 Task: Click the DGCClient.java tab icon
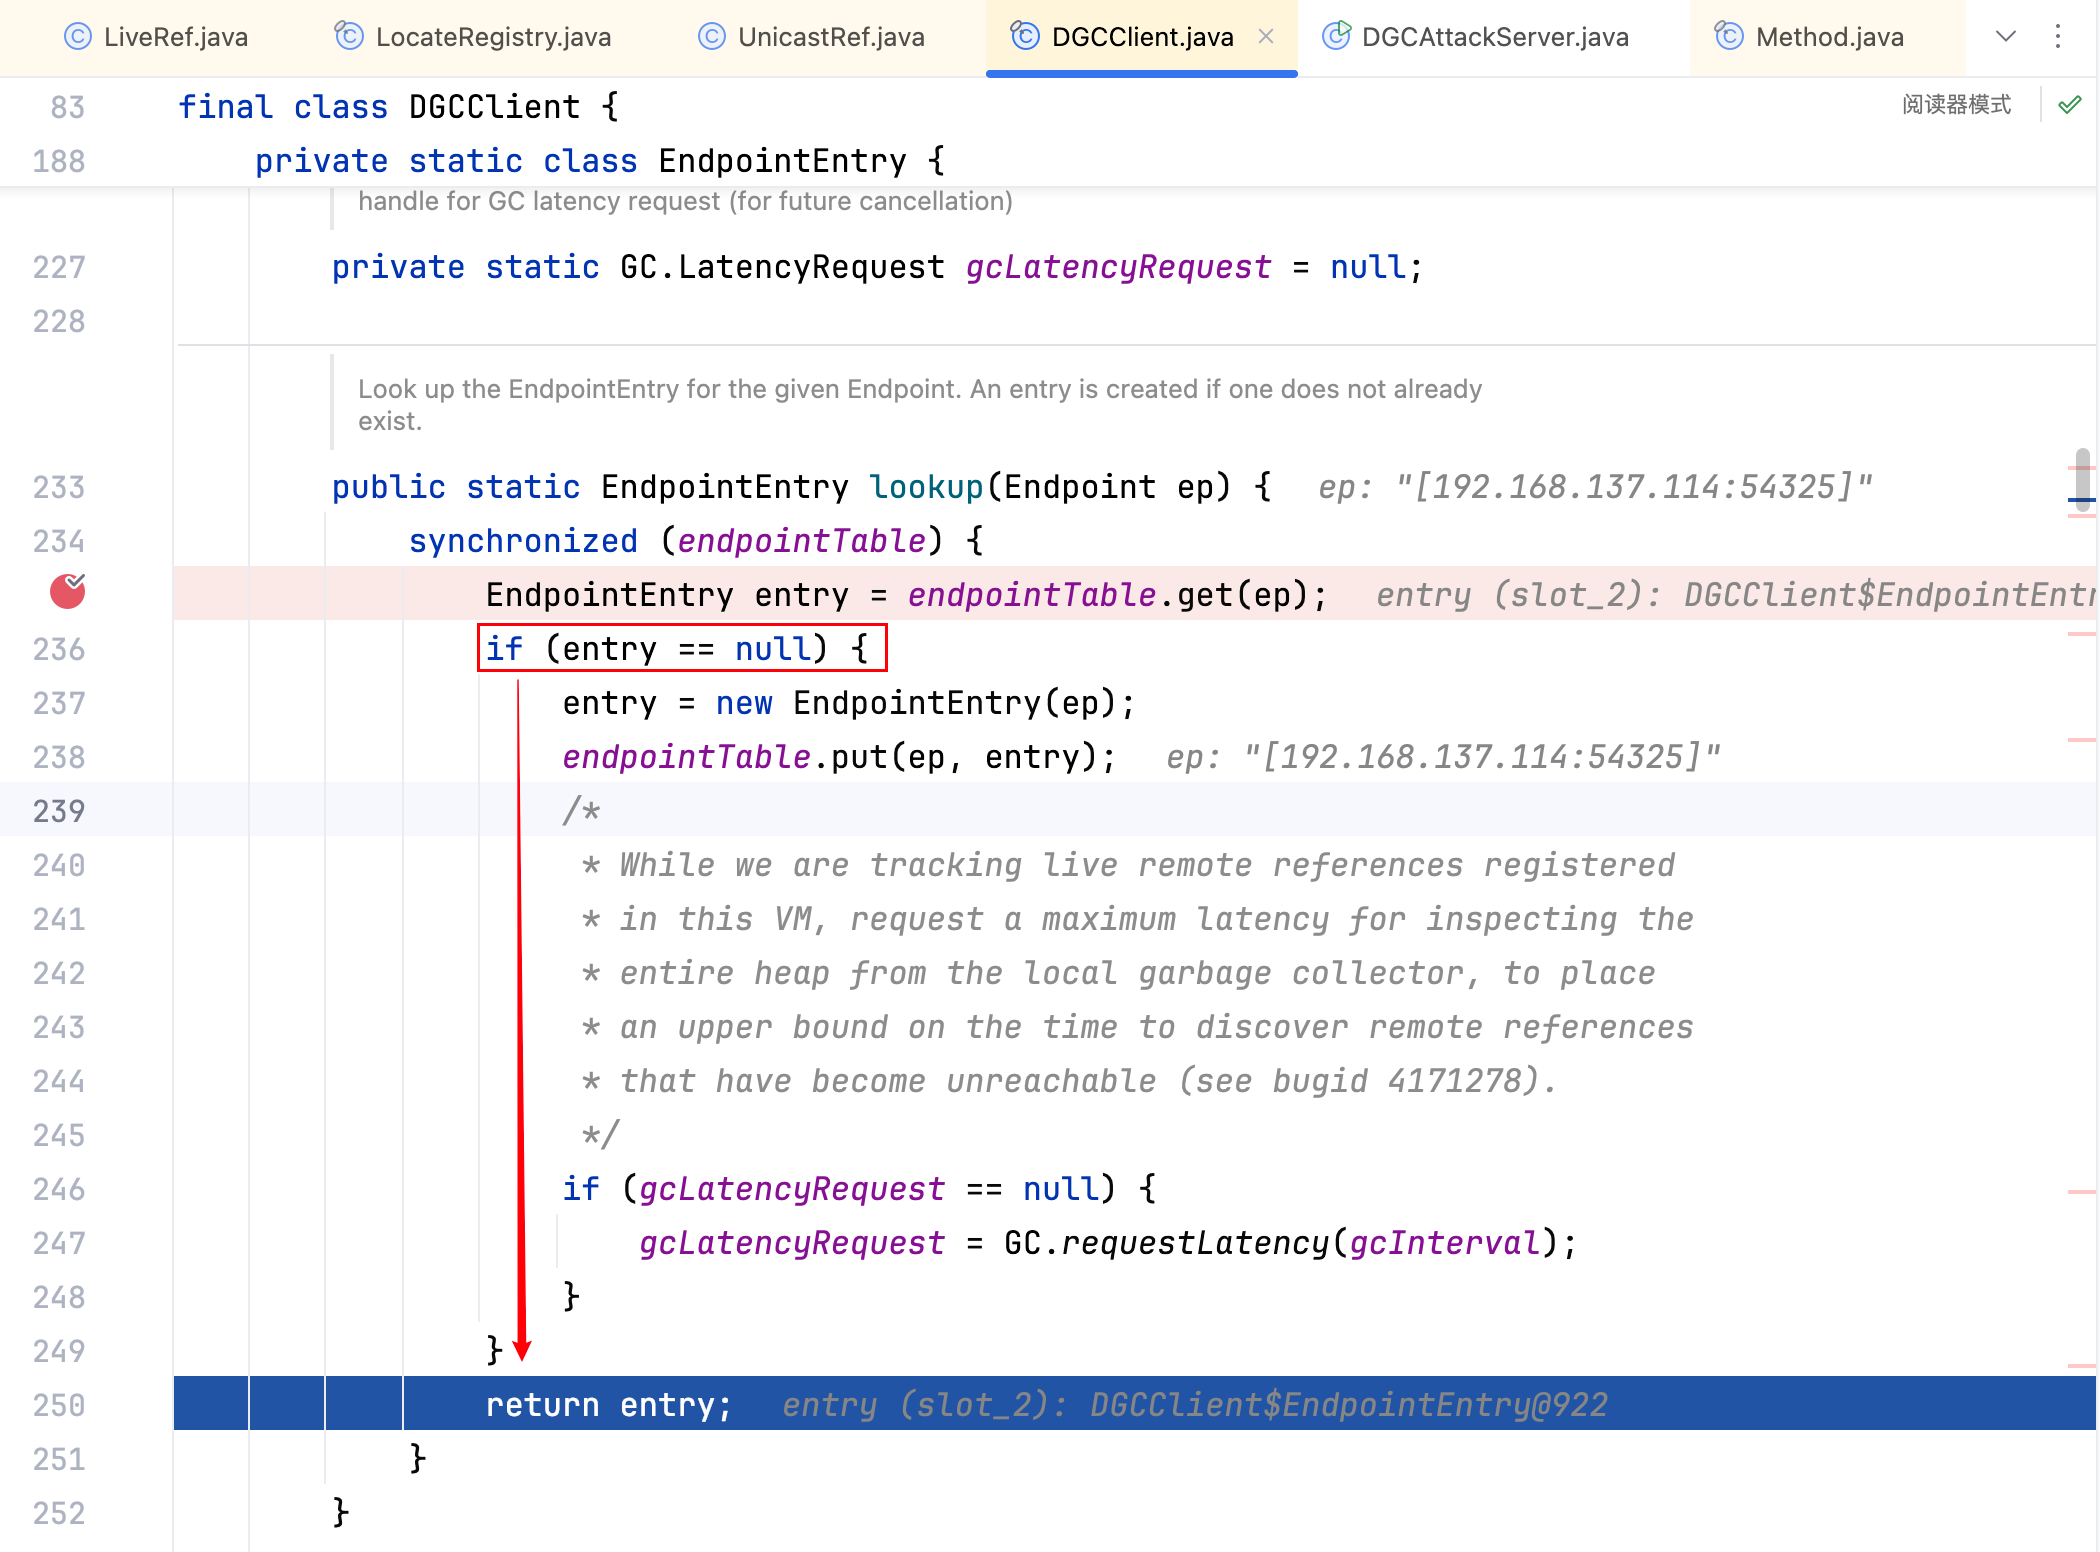point(1024,37)
